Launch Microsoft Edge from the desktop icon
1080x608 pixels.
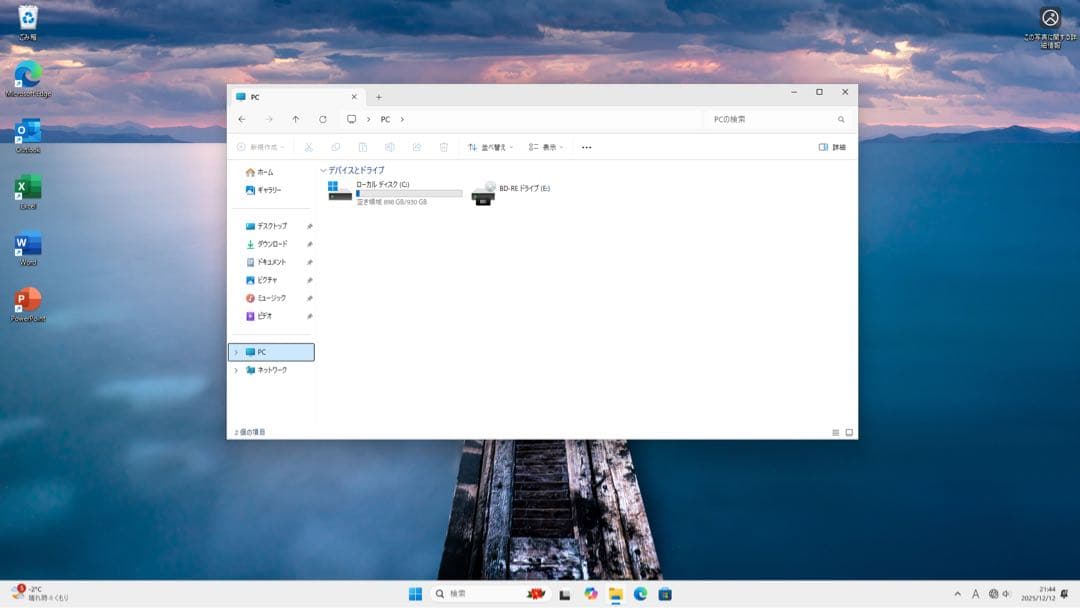(28, 76)
